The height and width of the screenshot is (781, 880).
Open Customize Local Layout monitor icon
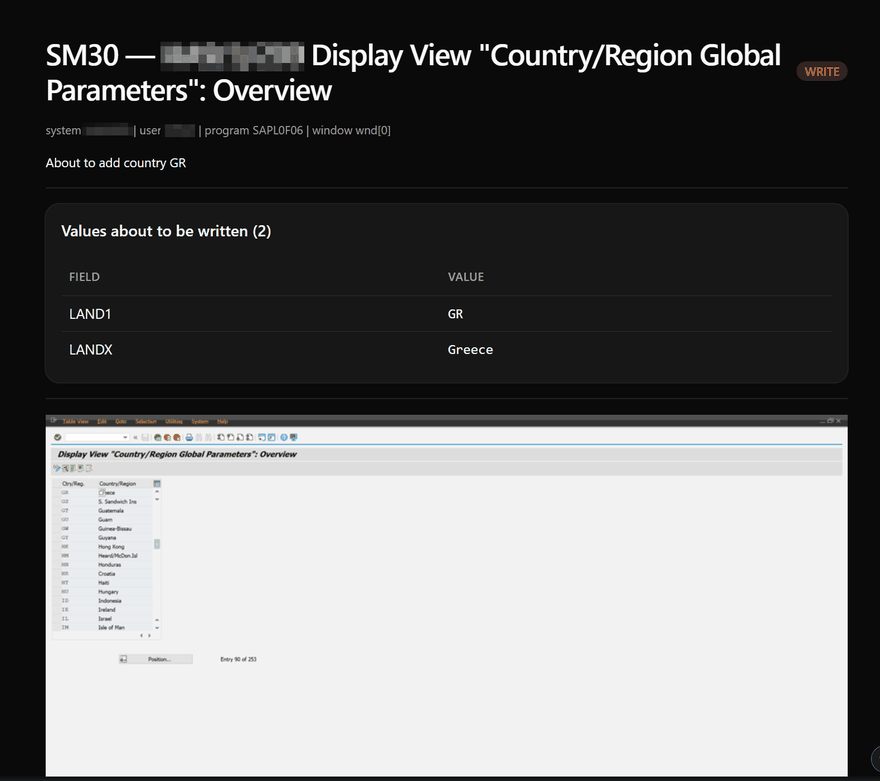pos(294,437)
